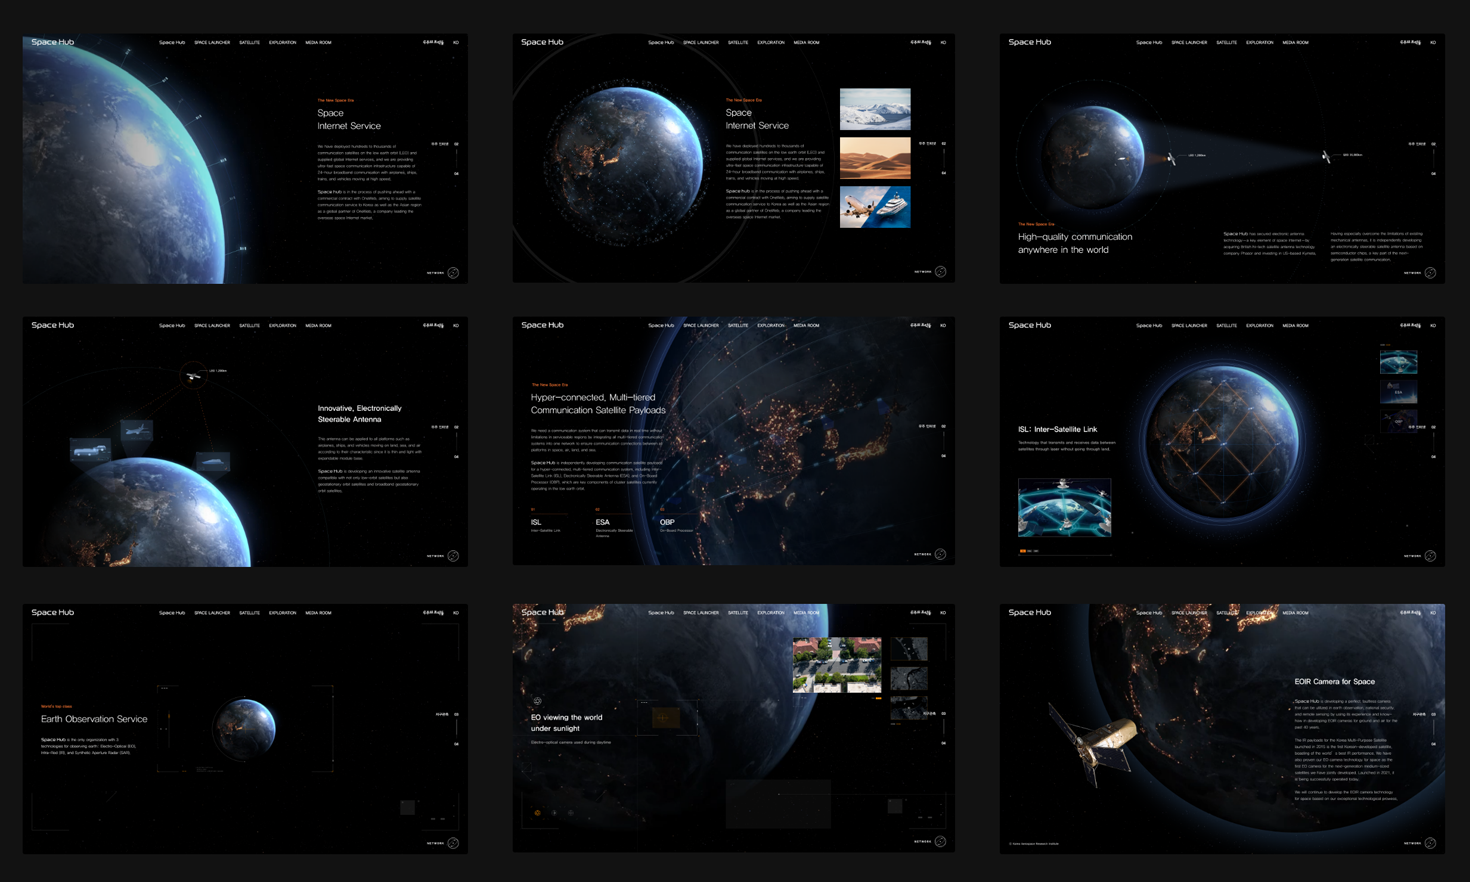Open SATELLITE menu in Hyper-connected payloads panel

(x=738, y=326)
